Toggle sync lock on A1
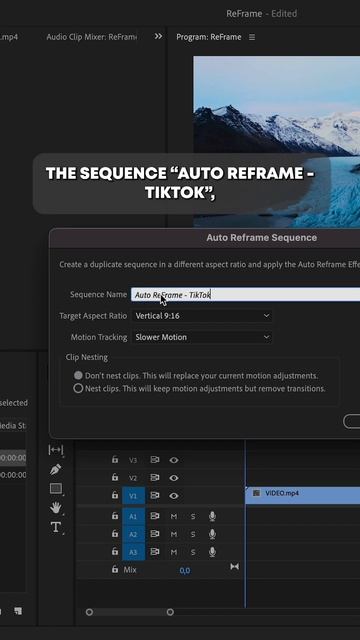This screenshot has width=360, height=640. 155,516
